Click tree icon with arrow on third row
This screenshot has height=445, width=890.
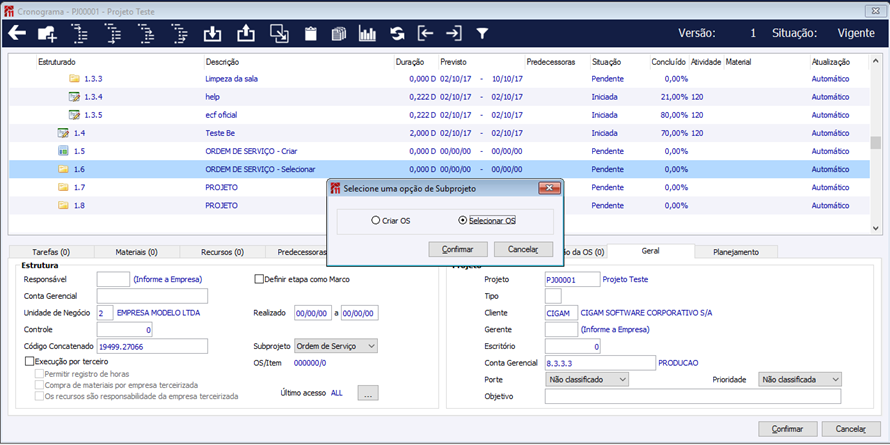click(x=146, y=34)
